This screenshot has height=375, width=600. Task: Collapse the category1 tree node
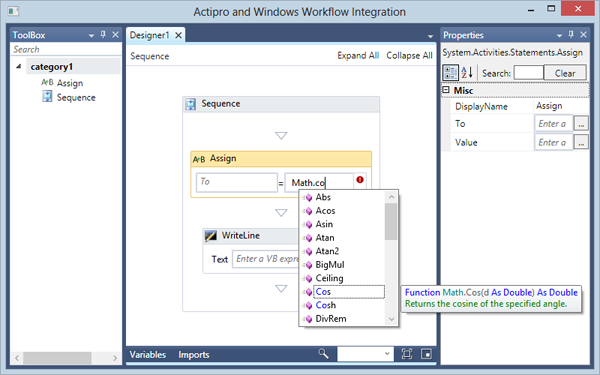pos(18,67)
